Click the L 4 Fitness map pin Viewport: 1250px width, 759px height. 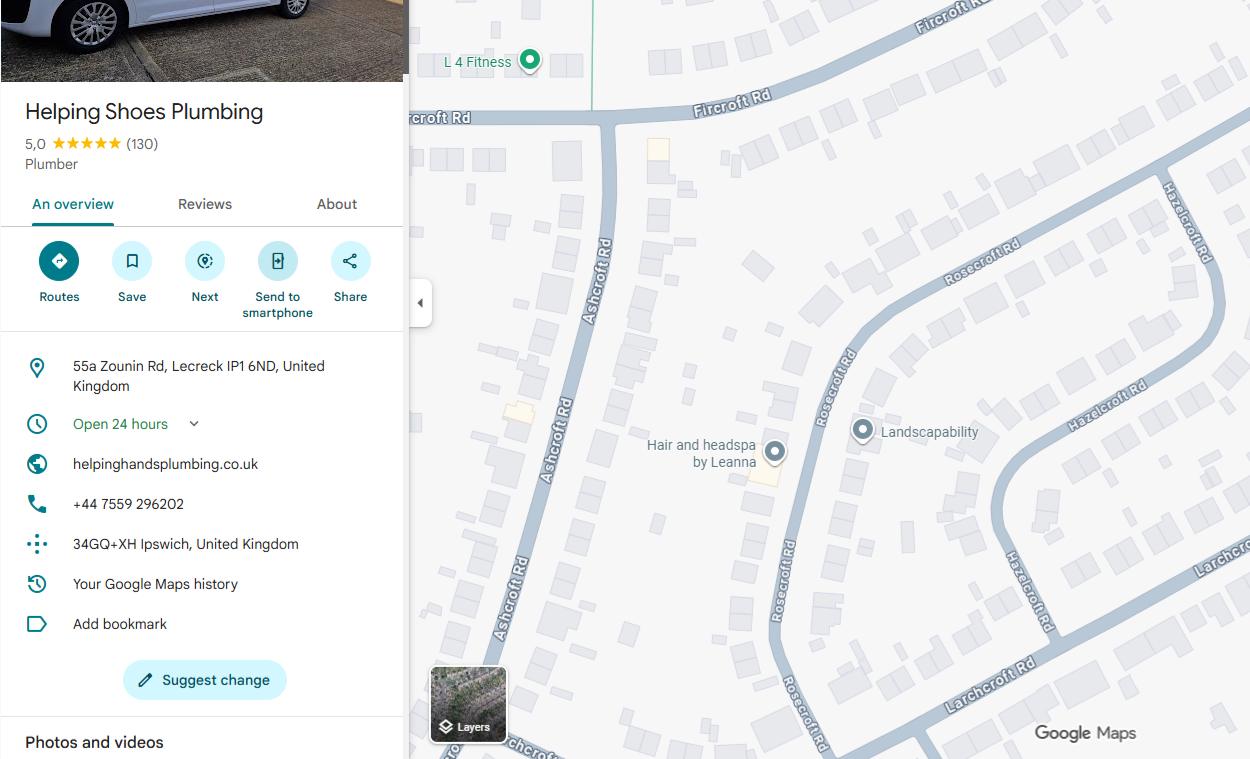[531, 61]
